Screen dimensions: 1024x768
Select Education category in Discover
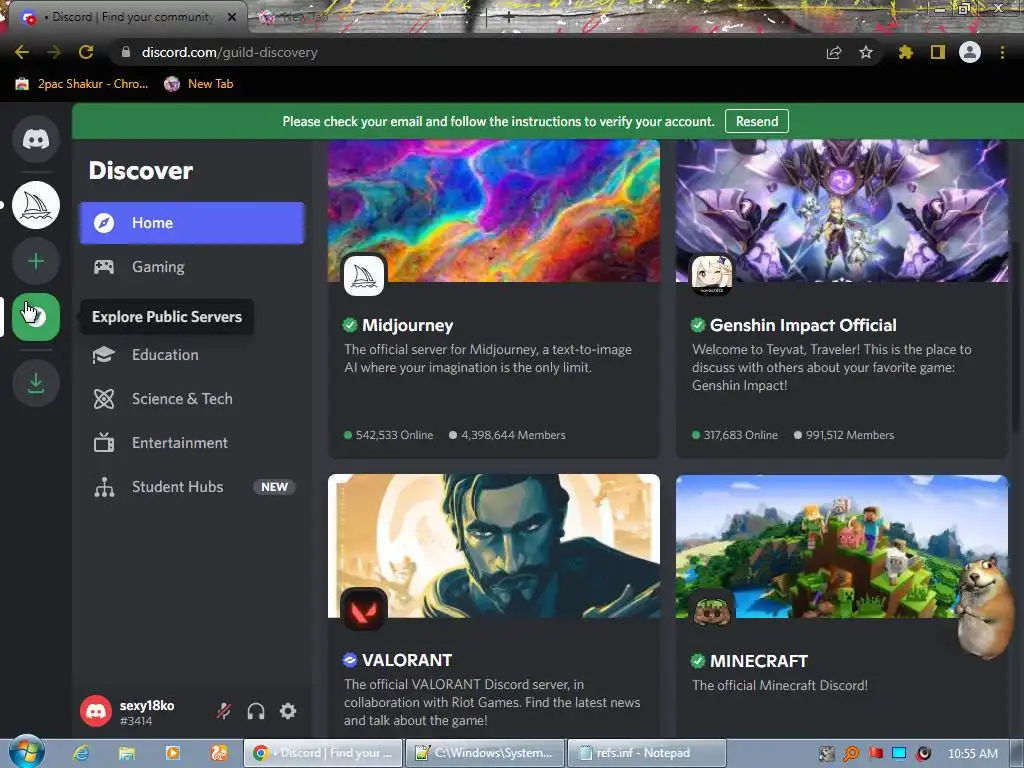191,355
